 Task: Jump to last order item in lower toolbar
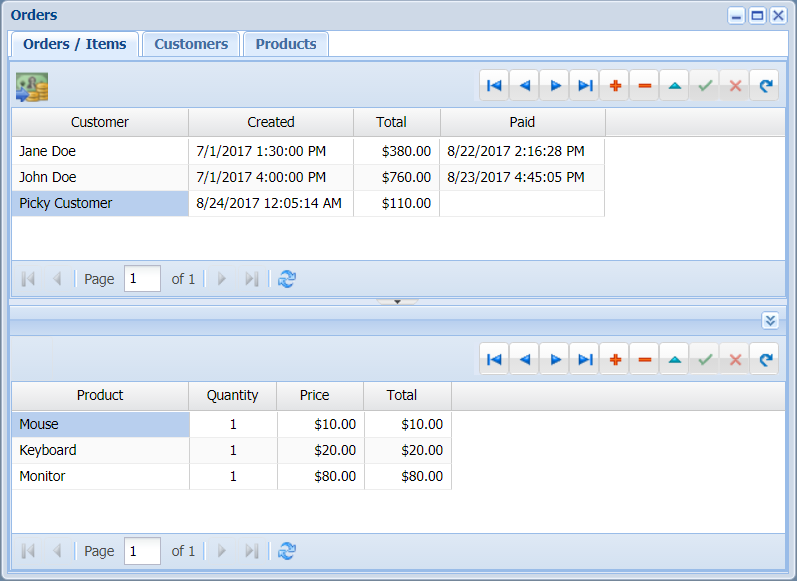tap(585, 359)
